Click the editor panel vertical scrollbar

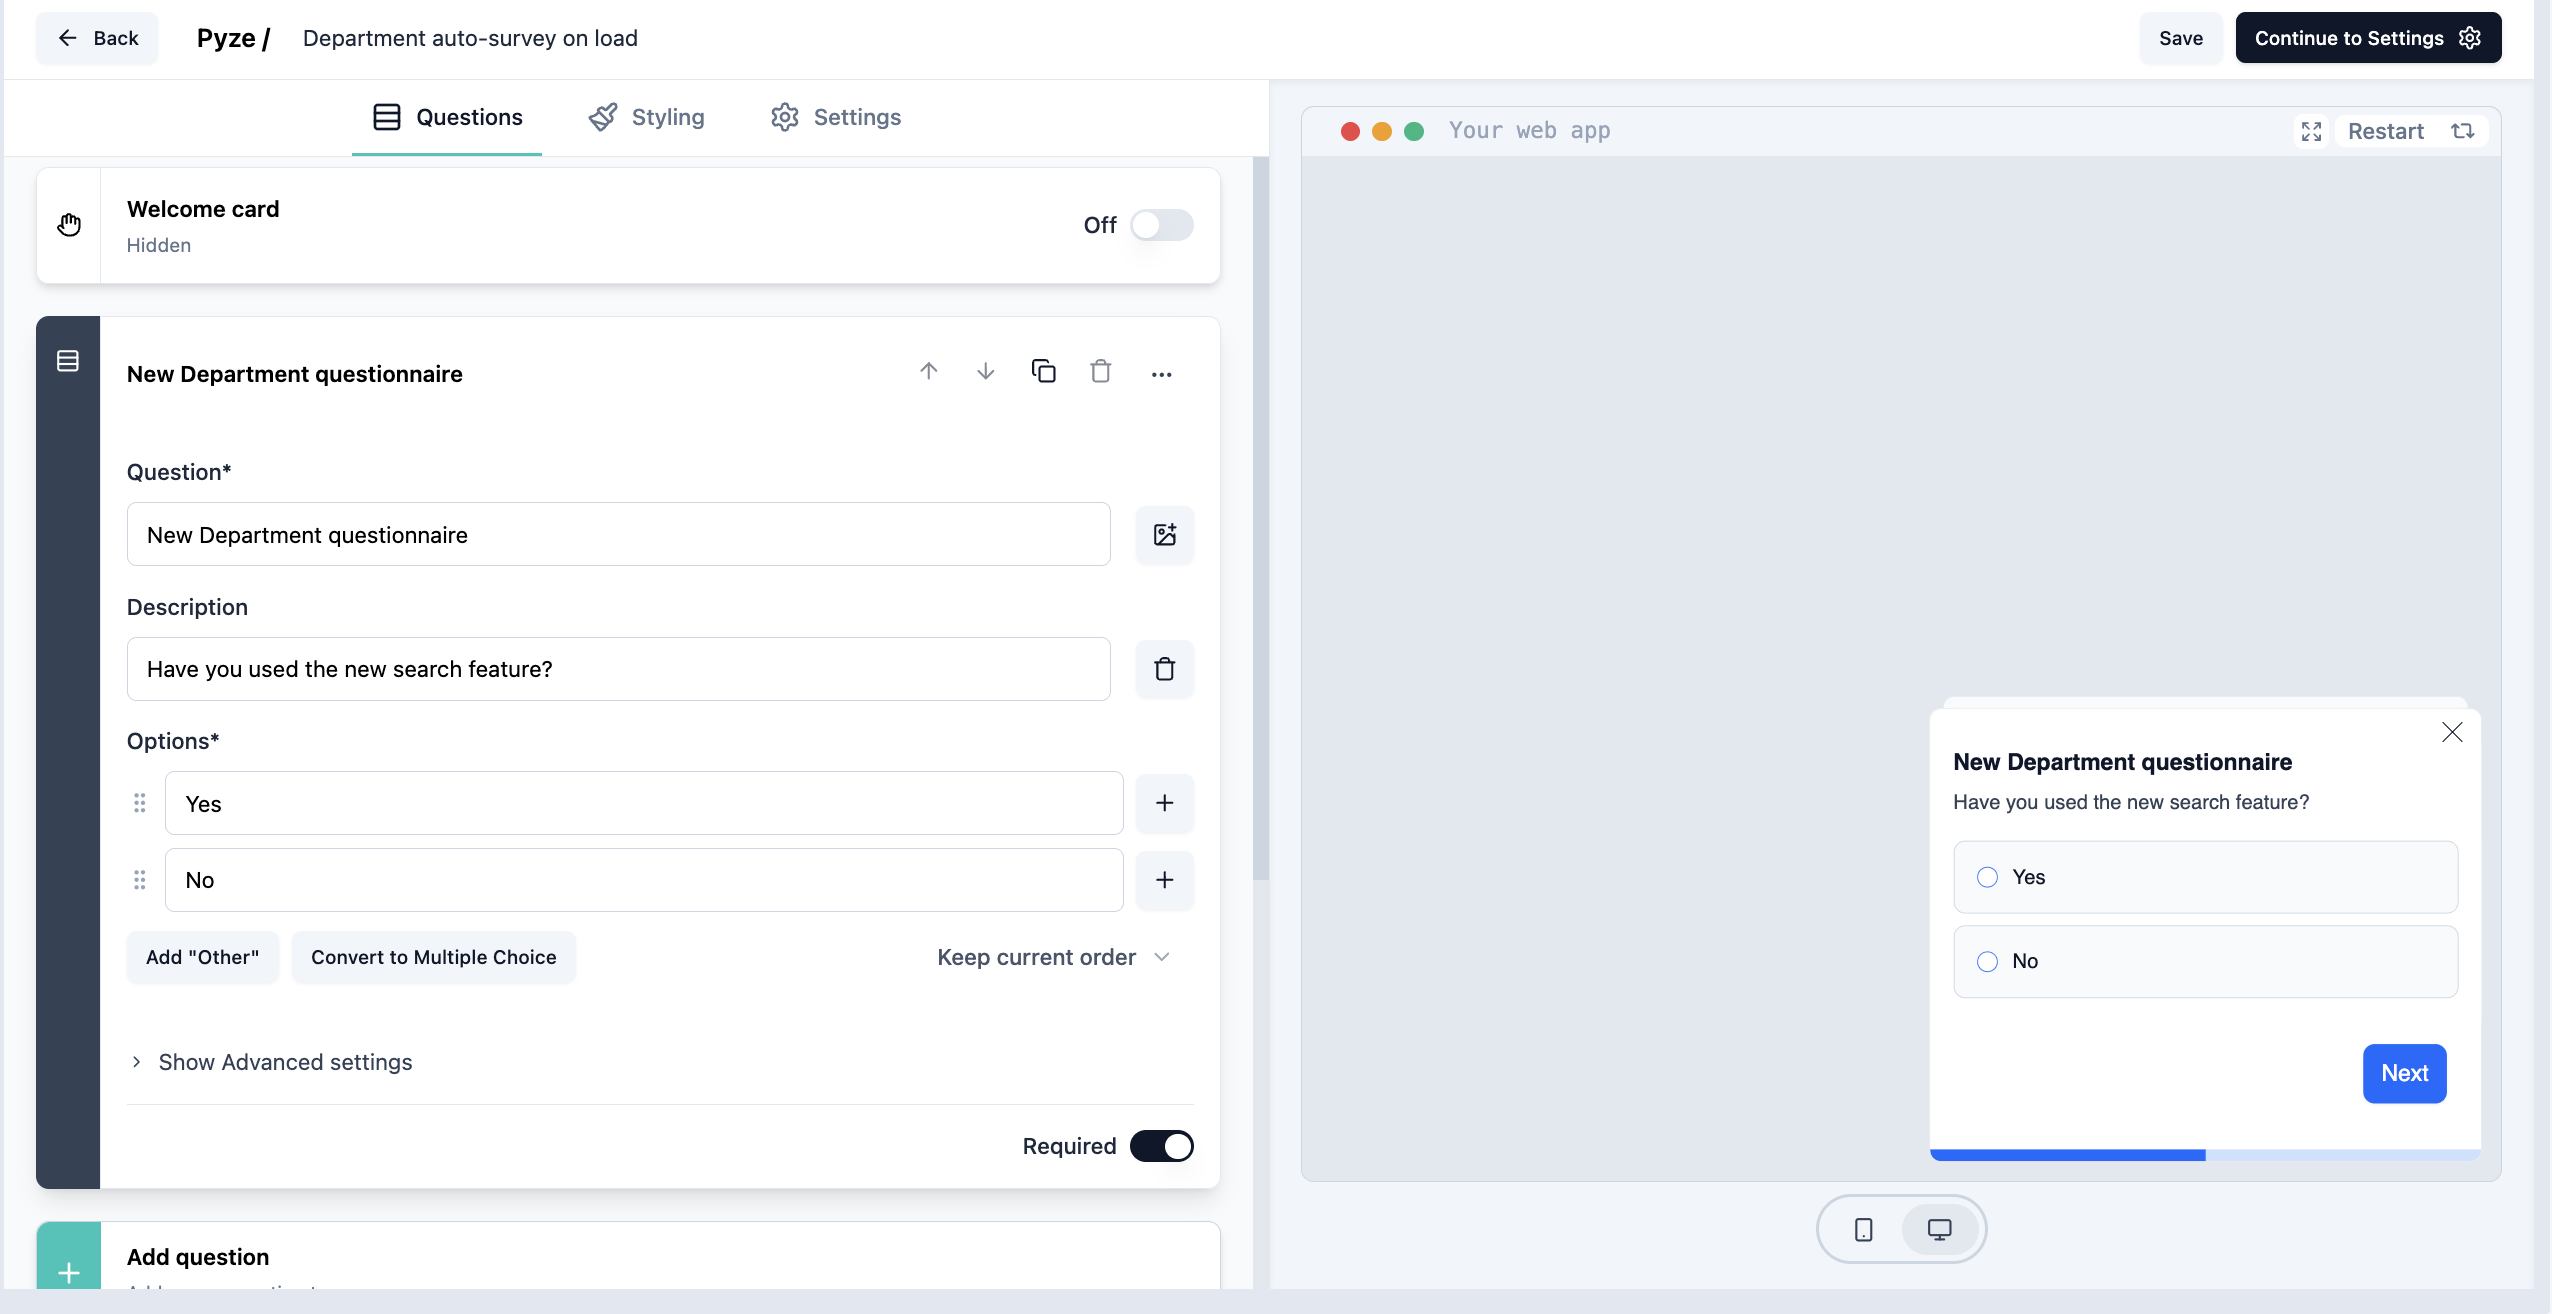coord(1260,519)
